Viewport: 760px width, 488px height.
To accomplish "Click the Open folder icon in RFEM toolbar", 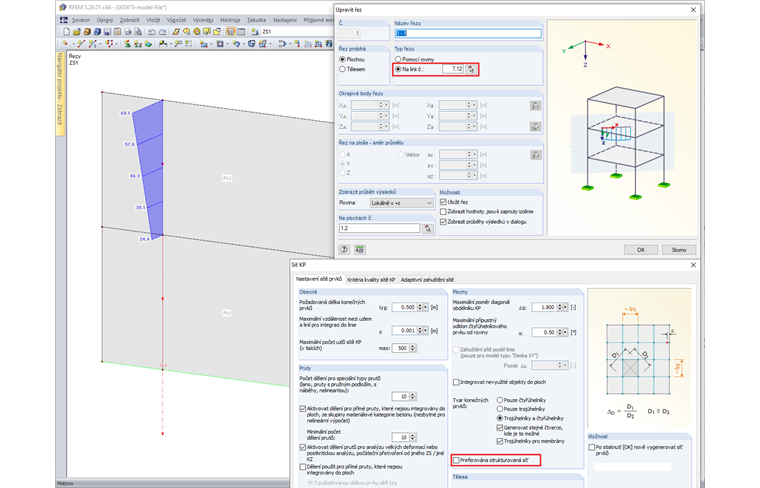I will pyautogui.click(x=77, y=31).
